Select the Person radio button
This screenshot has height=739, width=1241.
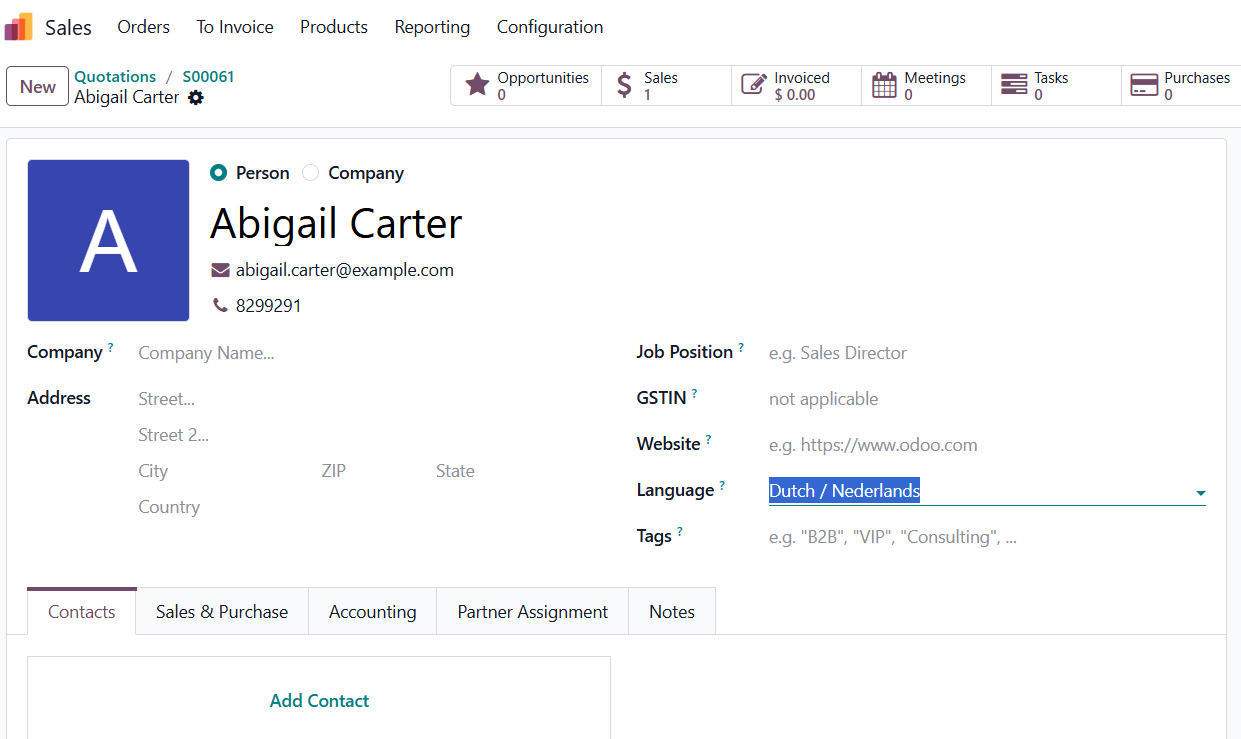pyautogui.click(x=219, y=173)
